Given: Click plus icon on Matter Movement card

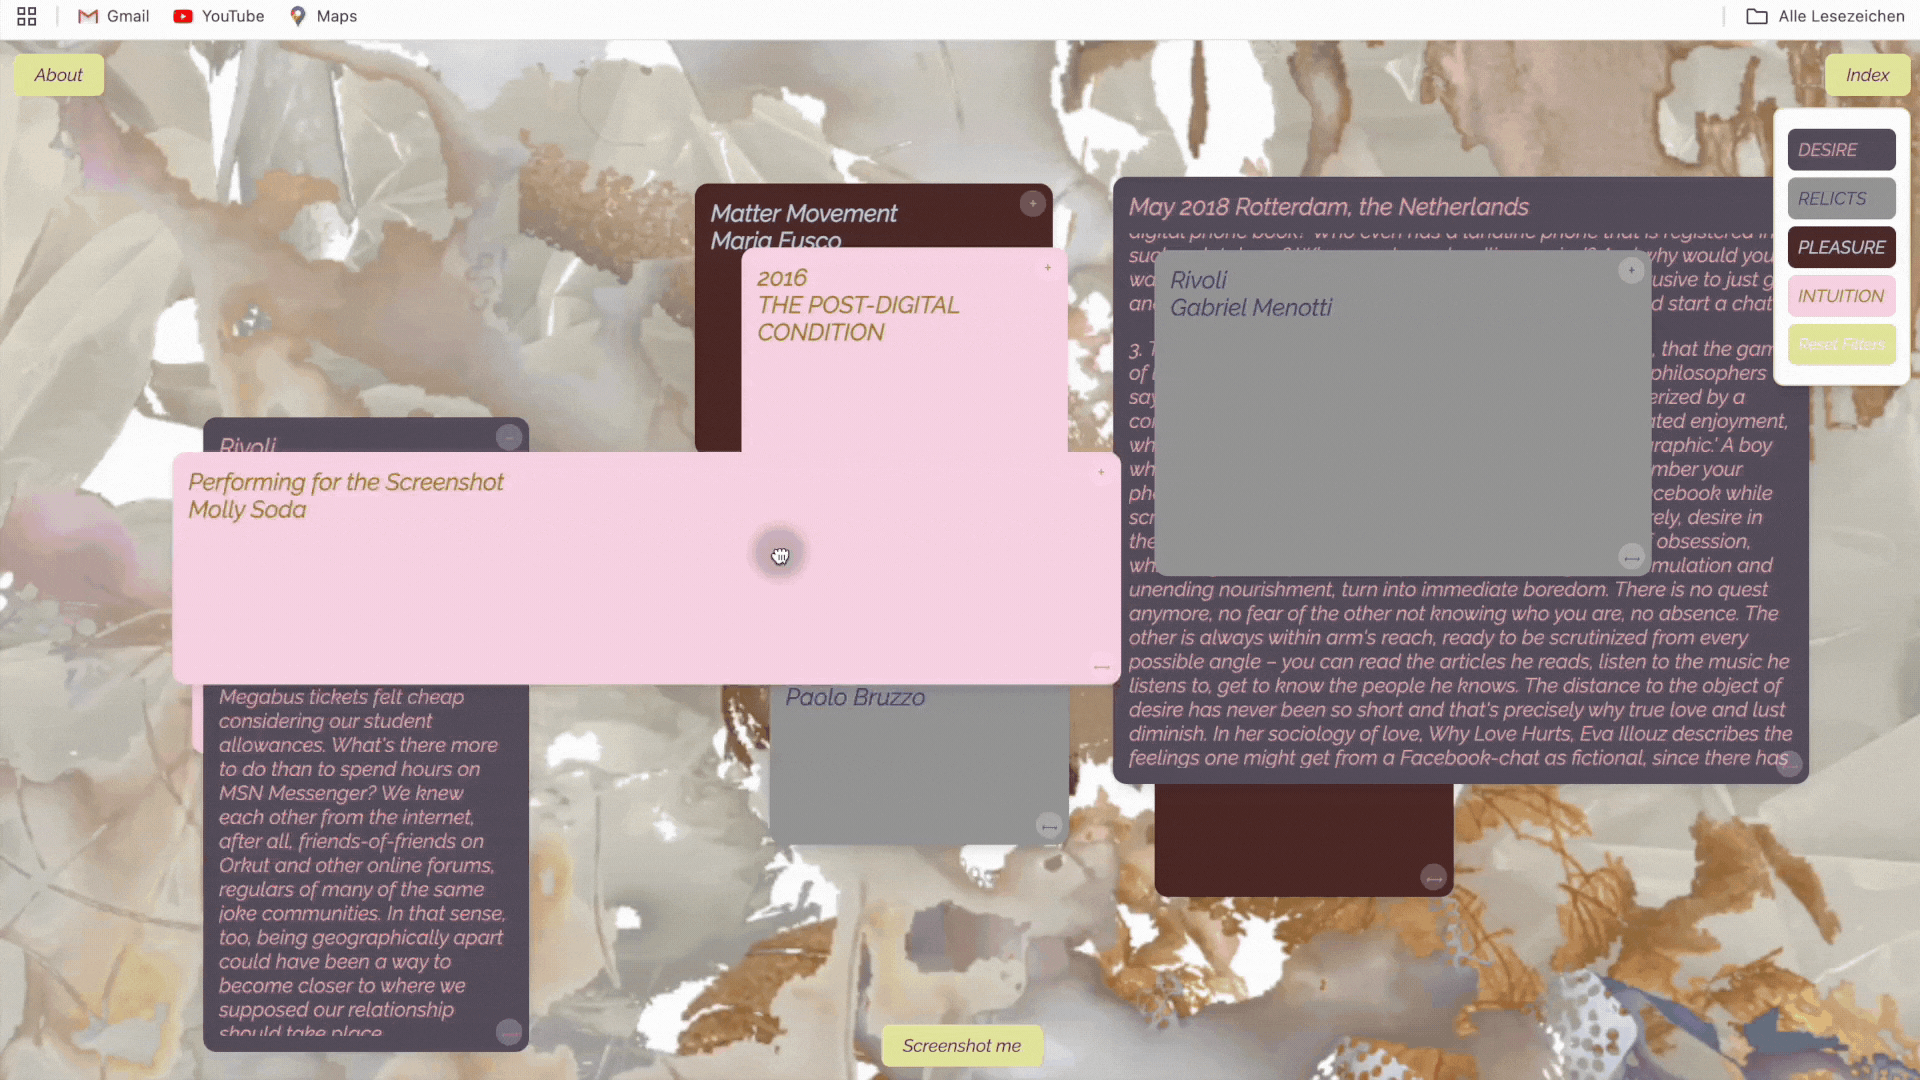Looking at the screenshot, I should [x=1033, y=204].
